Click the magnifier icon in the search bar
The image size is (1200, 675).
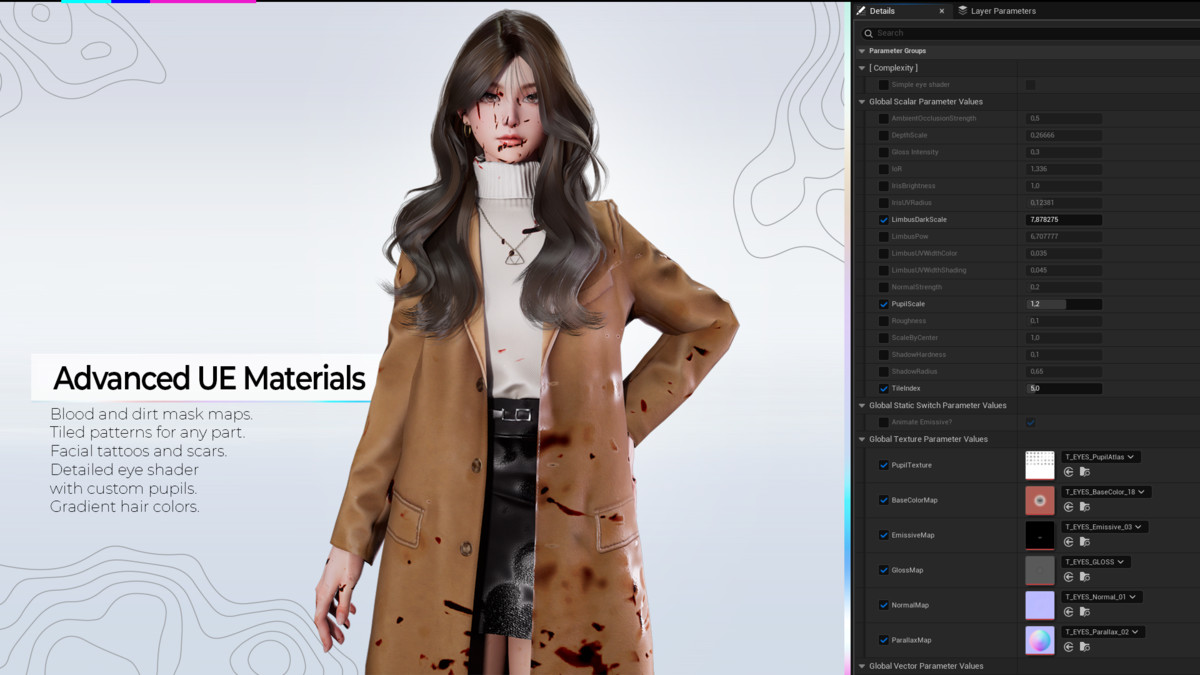point(868,33)
